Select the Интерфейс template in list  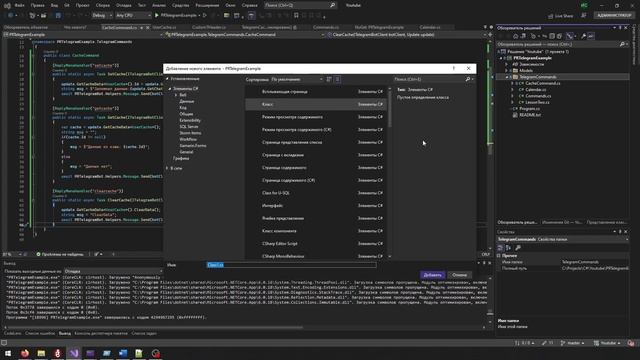[x=316, y=206]
